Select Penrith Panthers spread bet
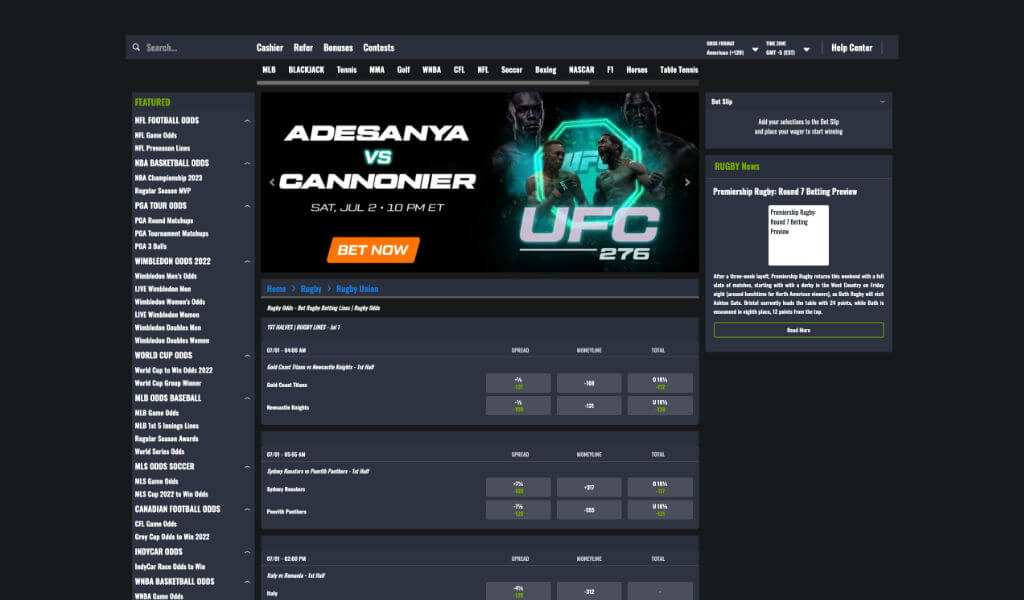The height and width of the screenshot is (600, 1024). pos(518,509)
